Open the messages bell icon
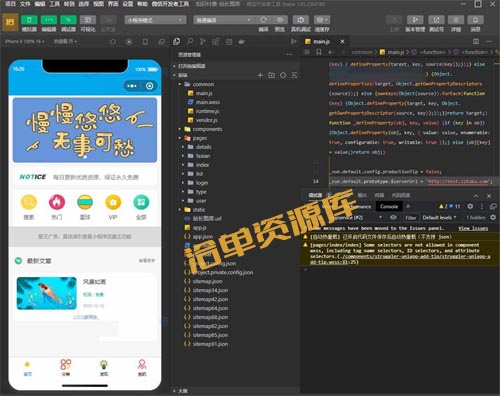This screenshot has width=500, height=396. click(476, 20)
